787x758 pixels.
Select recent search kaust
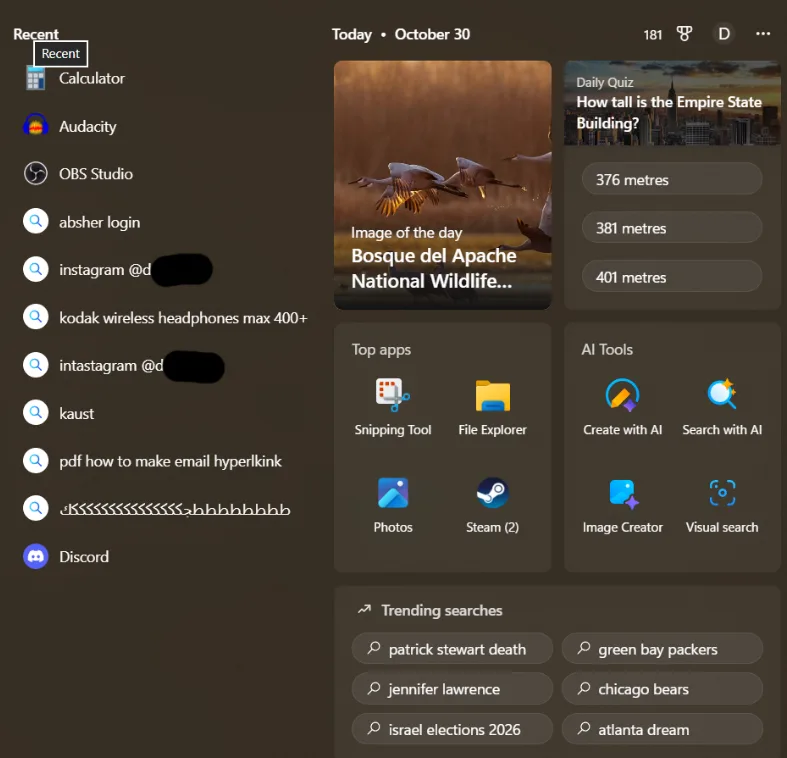(76, 414)
